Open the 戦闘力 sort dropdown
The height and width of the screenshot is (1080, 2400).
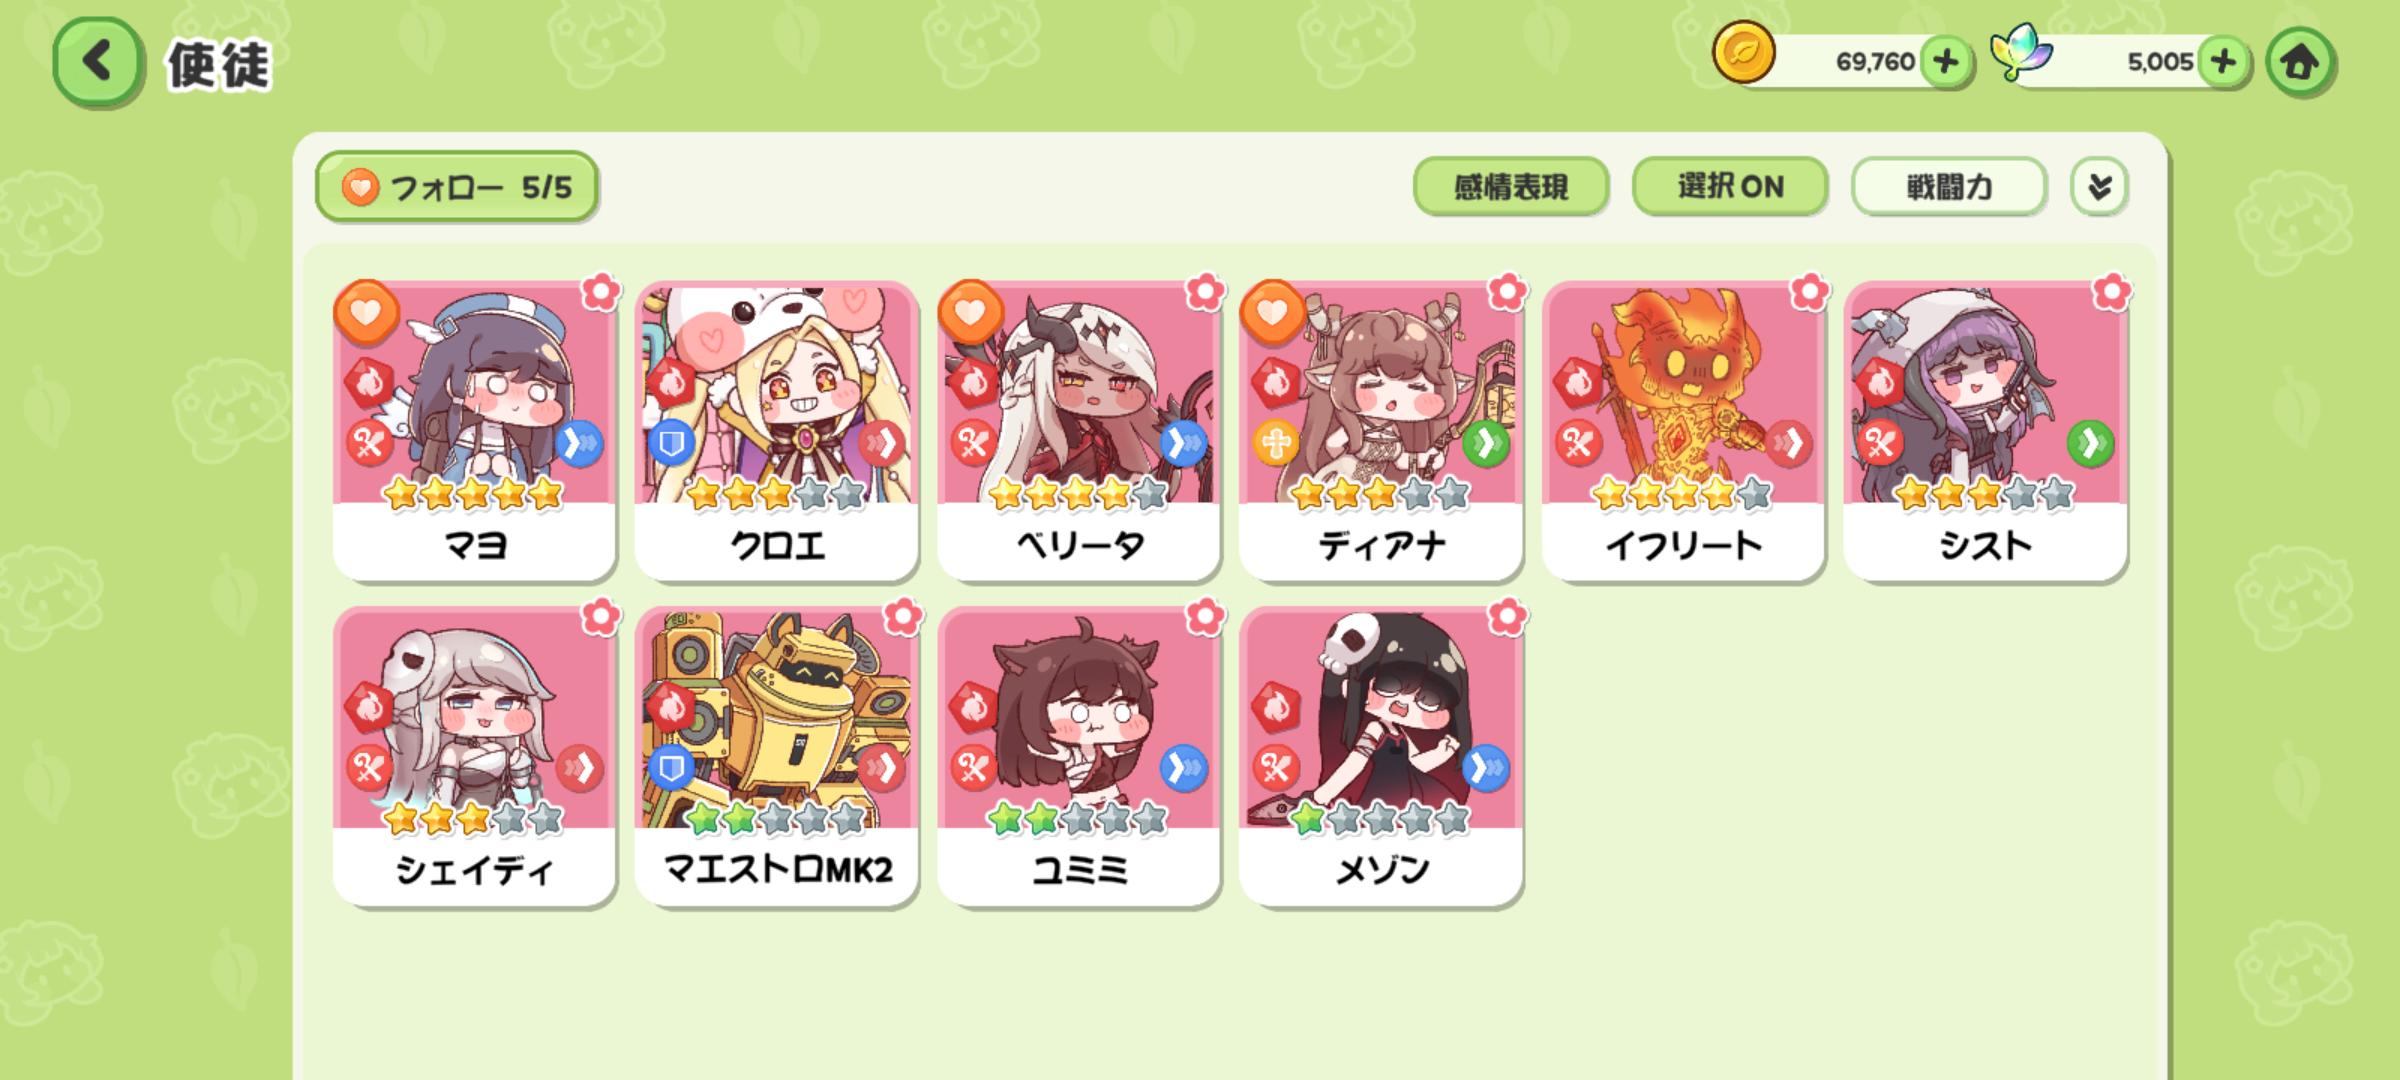click(x=1948, y=186)
